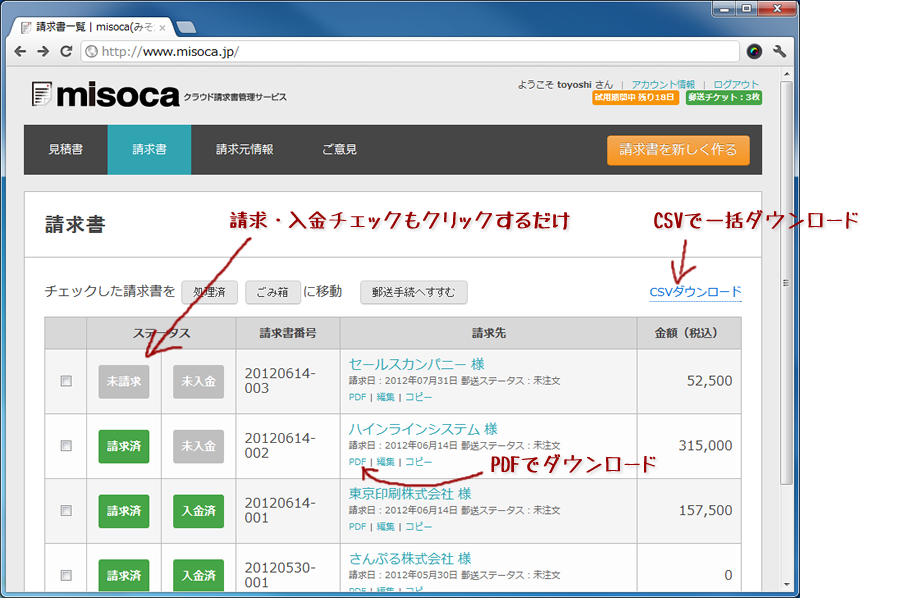Viewport: 900px width, 598px height.
Task: Click the 請求先 column header
Action: point(488,333)
